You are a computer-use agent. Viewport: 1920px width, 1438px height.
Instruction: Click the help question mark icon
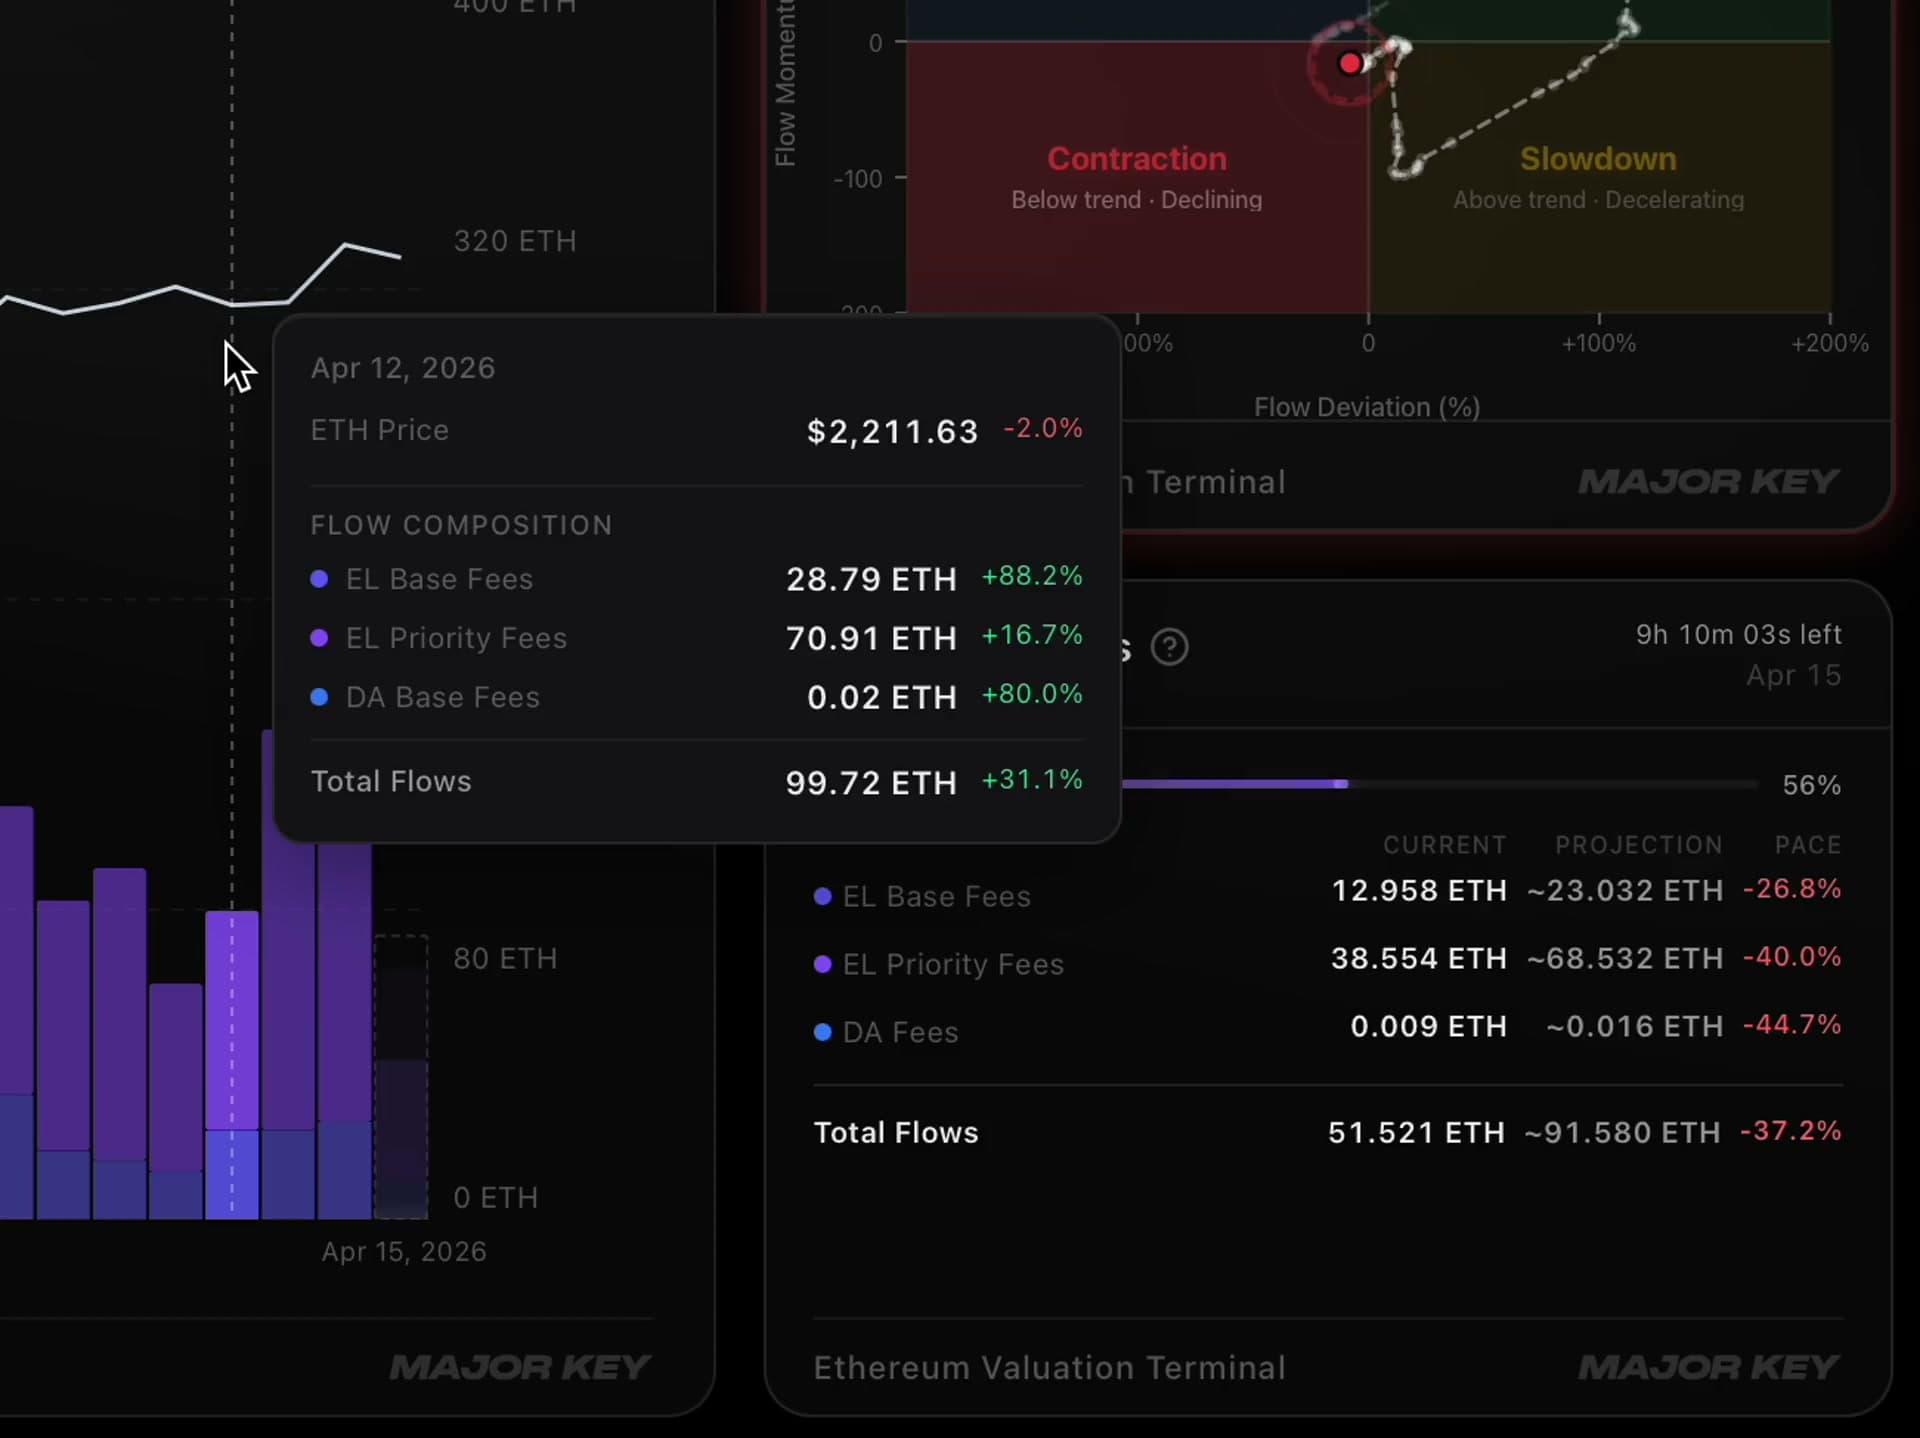click(x=1169, y=647)
